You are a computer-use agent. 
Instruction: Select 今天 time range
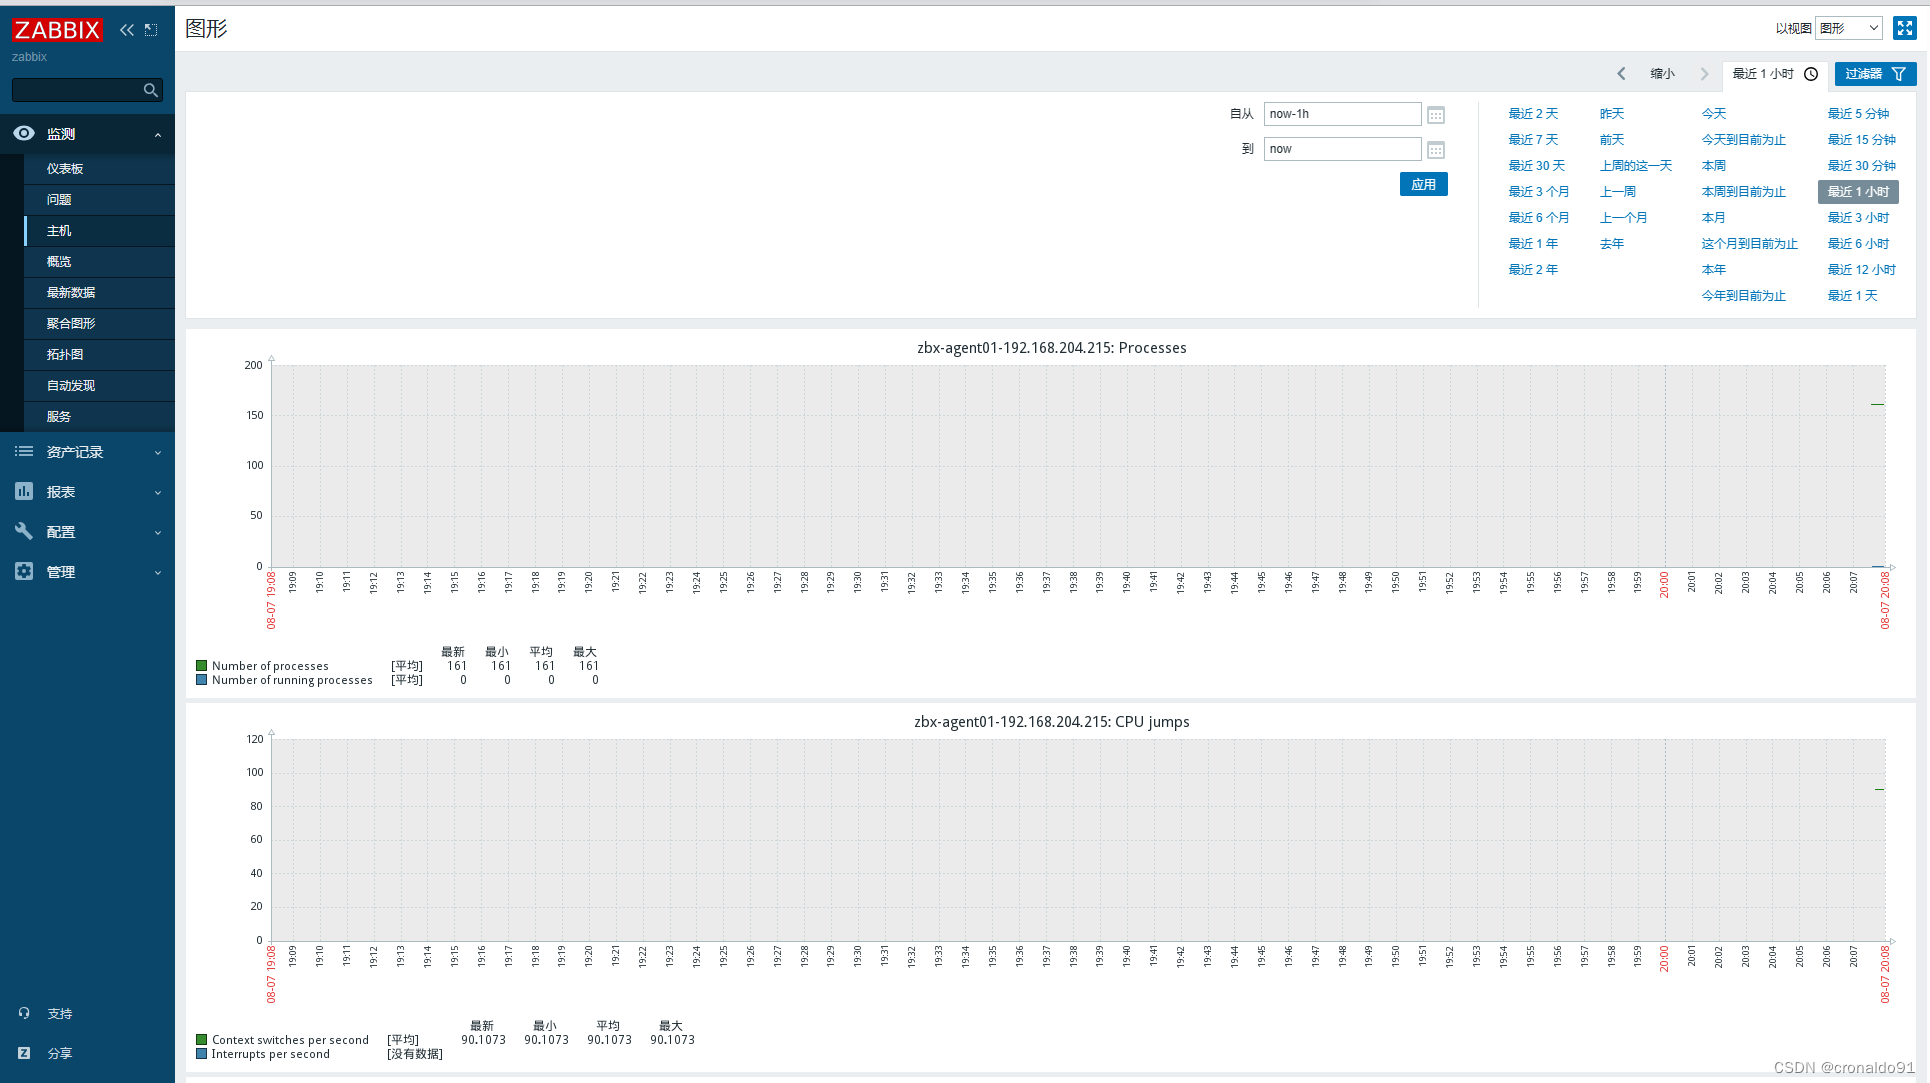[1714, 114]
